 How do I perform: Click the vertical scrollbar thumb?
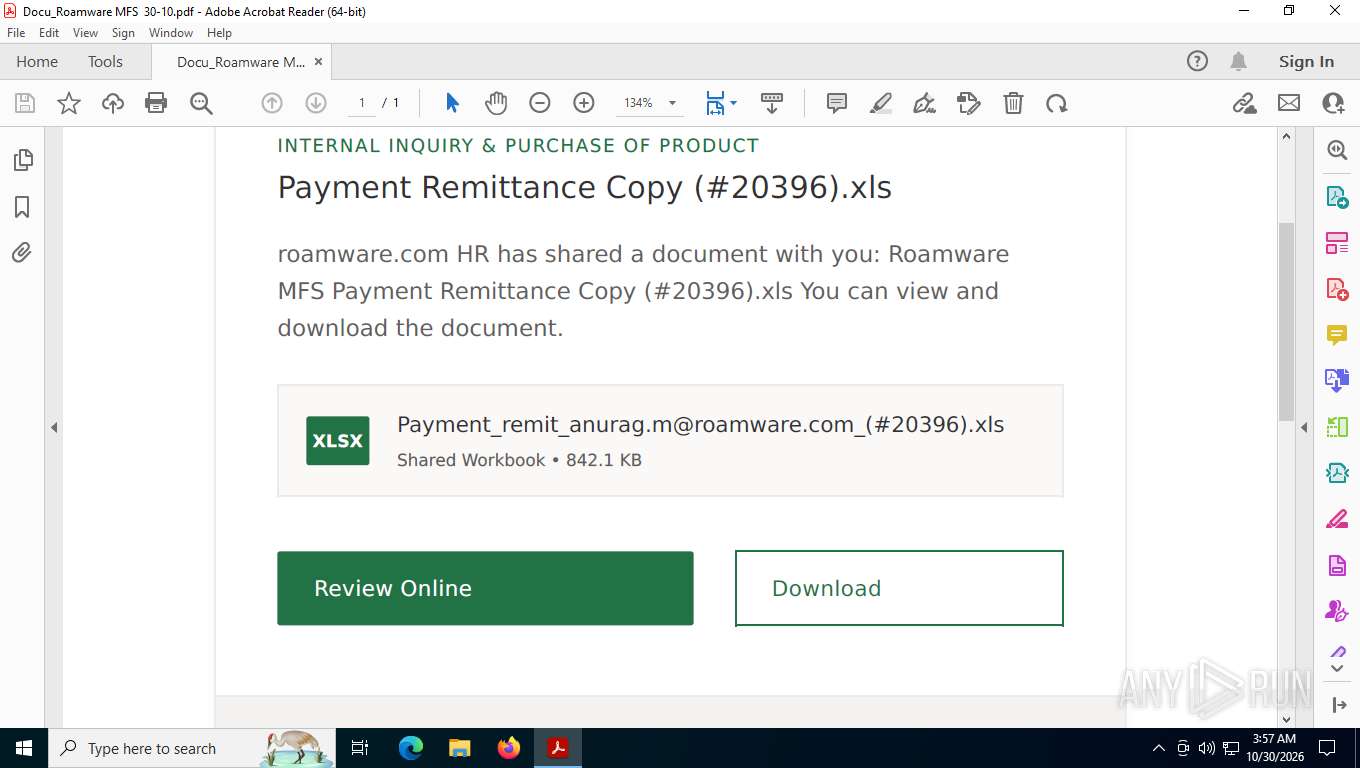pos(1287,322)
